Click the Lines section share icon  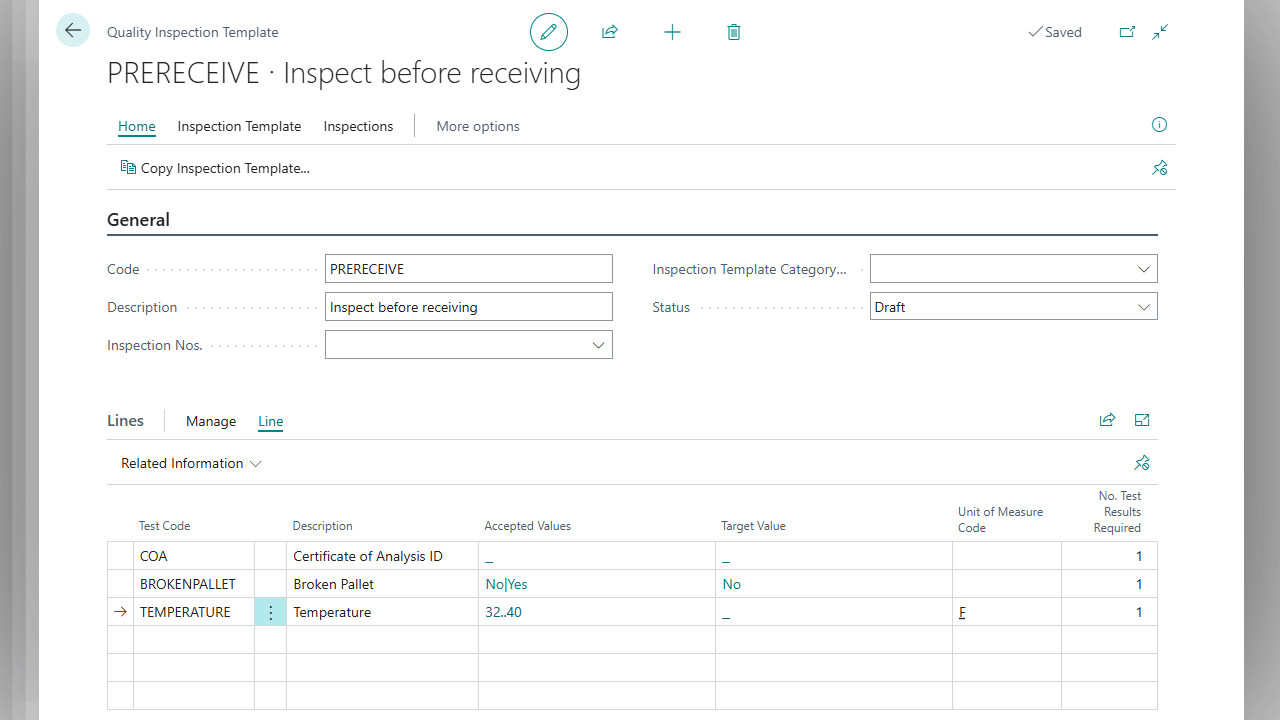click(1107, 420)
